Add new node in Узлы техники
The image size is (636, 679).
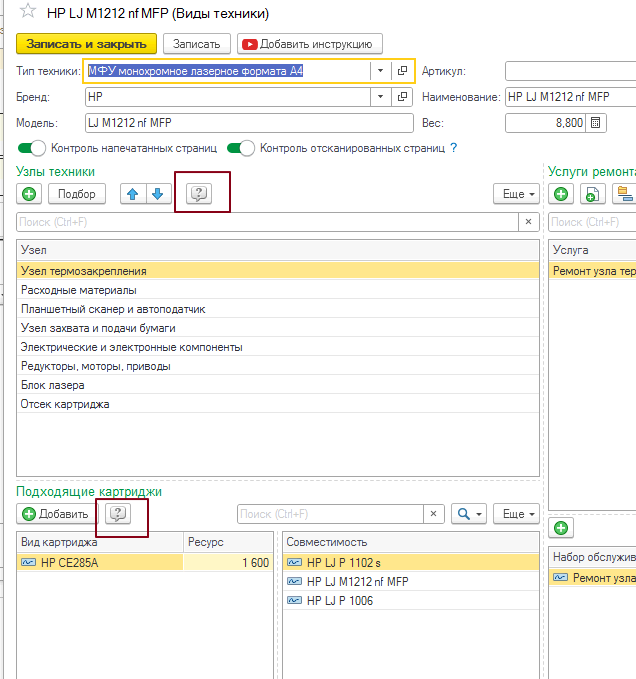[29, 194]
